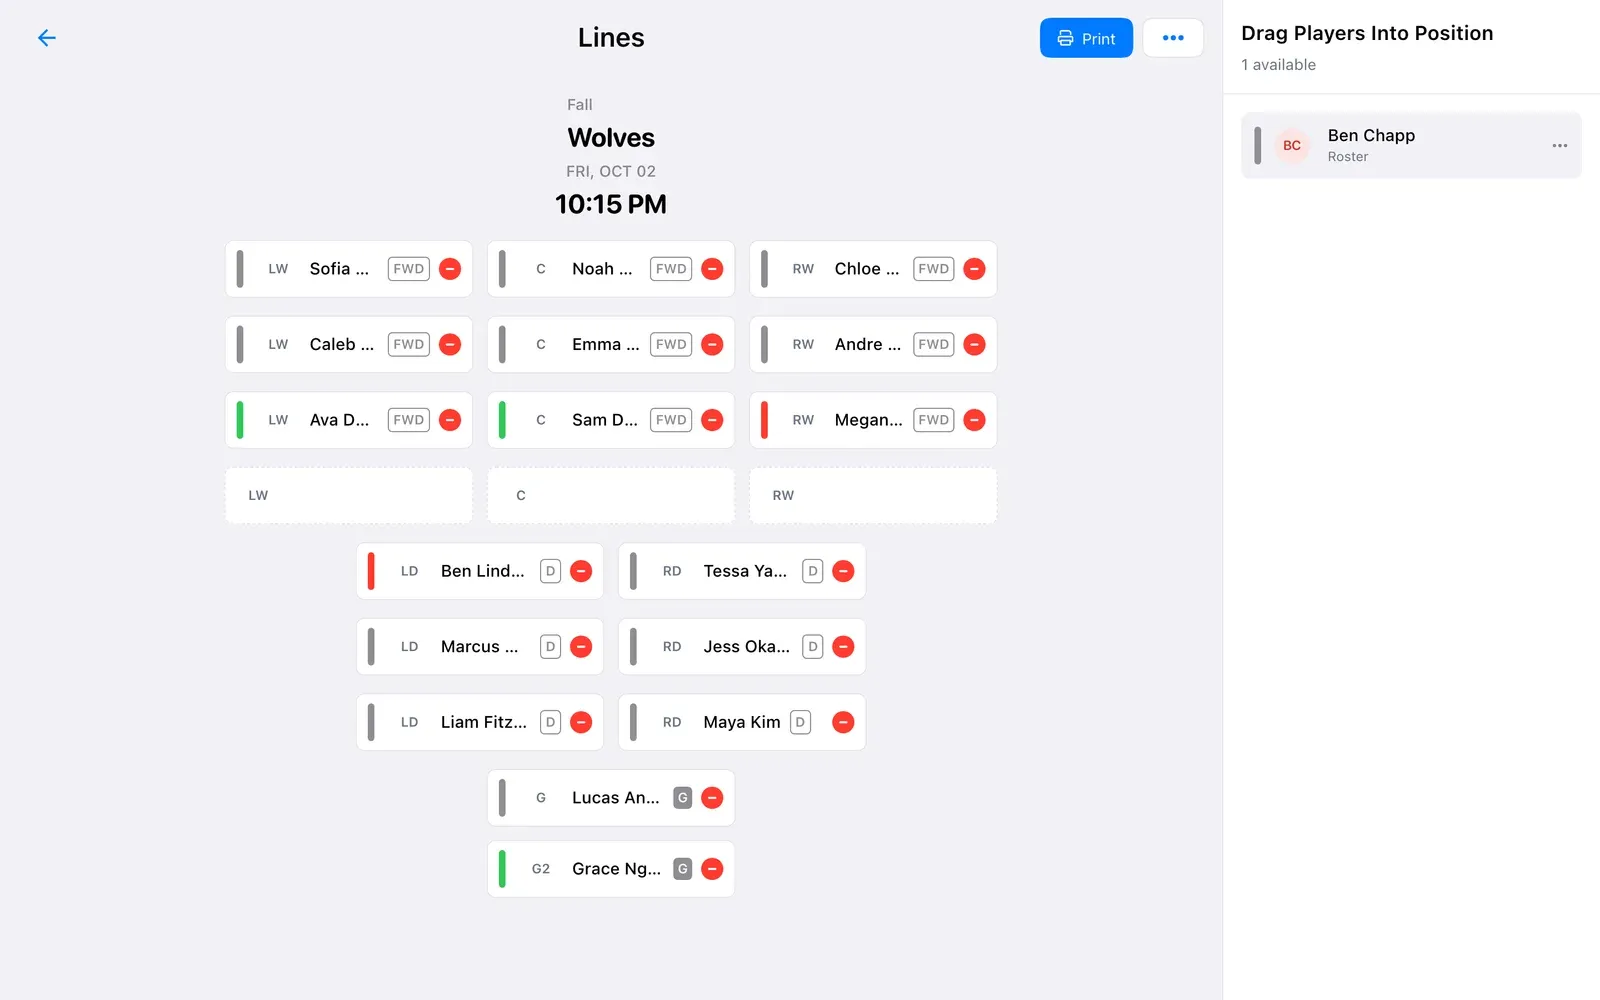Remove Marcus from left defense
This screenshot has height=1000, width=1600.
point(581,647)
